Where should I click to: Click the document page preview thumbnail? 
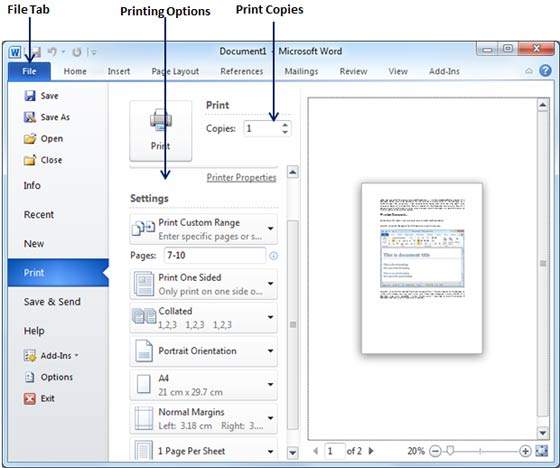click(422, 268)
